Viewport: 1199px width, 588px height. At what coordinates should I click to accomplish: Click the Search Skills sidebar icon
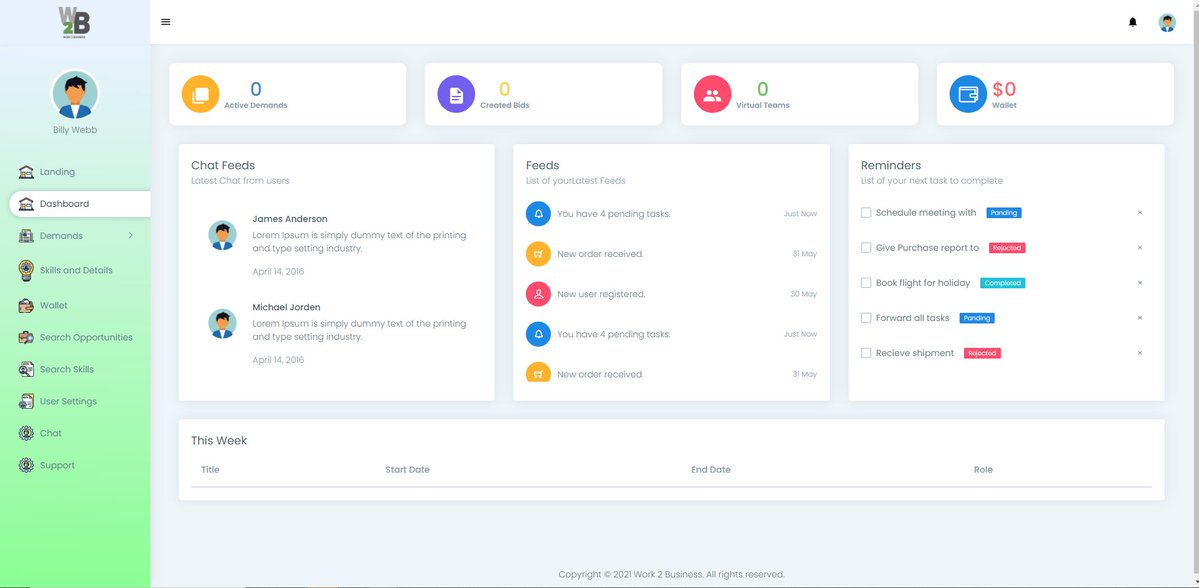coord(26,369)
